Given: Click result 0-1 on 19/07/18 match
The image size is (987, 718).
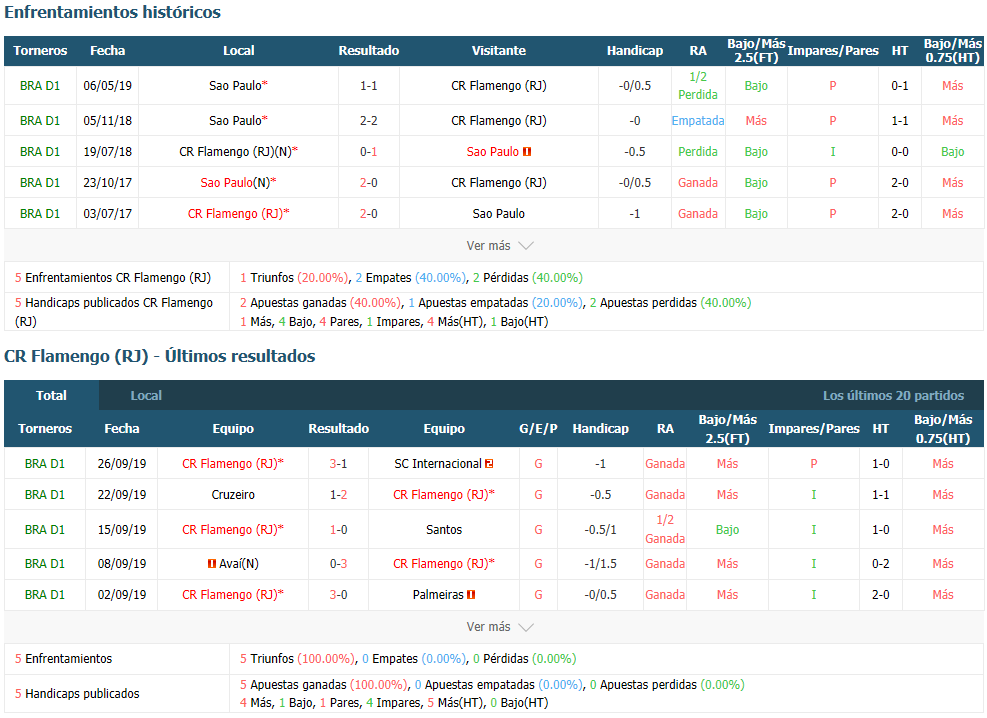Looking at the screenshot, I should [x=369, y=152].
